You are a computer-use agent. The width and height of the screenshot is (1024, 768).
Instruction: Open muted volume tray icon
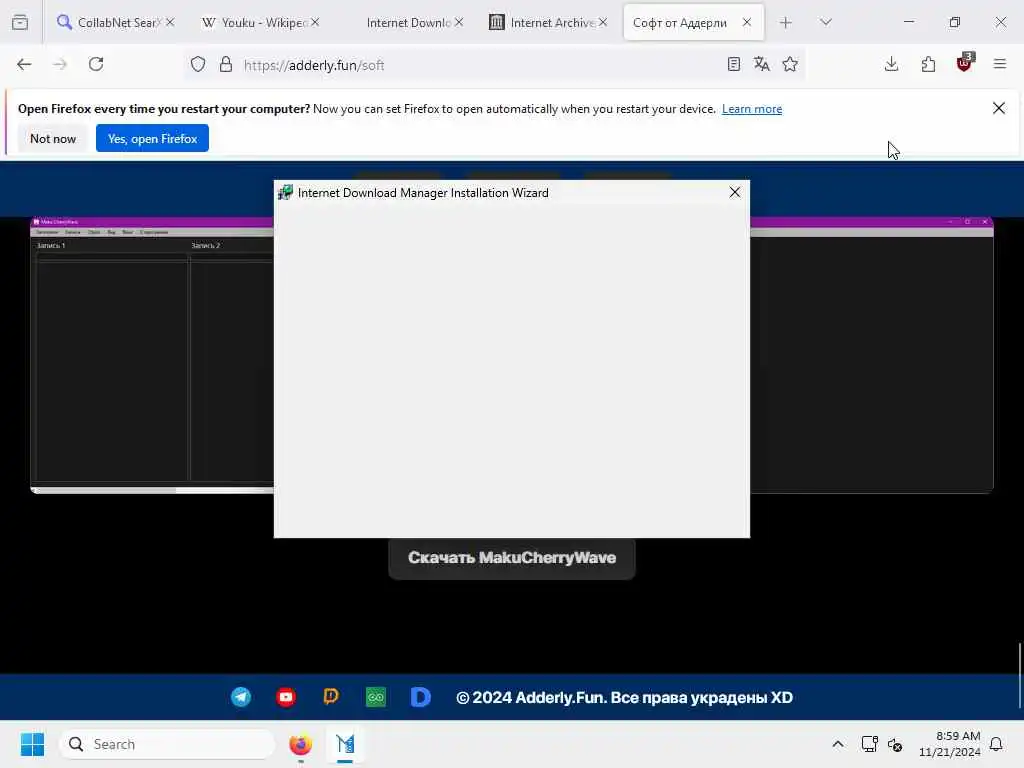[x=895, y=744]
